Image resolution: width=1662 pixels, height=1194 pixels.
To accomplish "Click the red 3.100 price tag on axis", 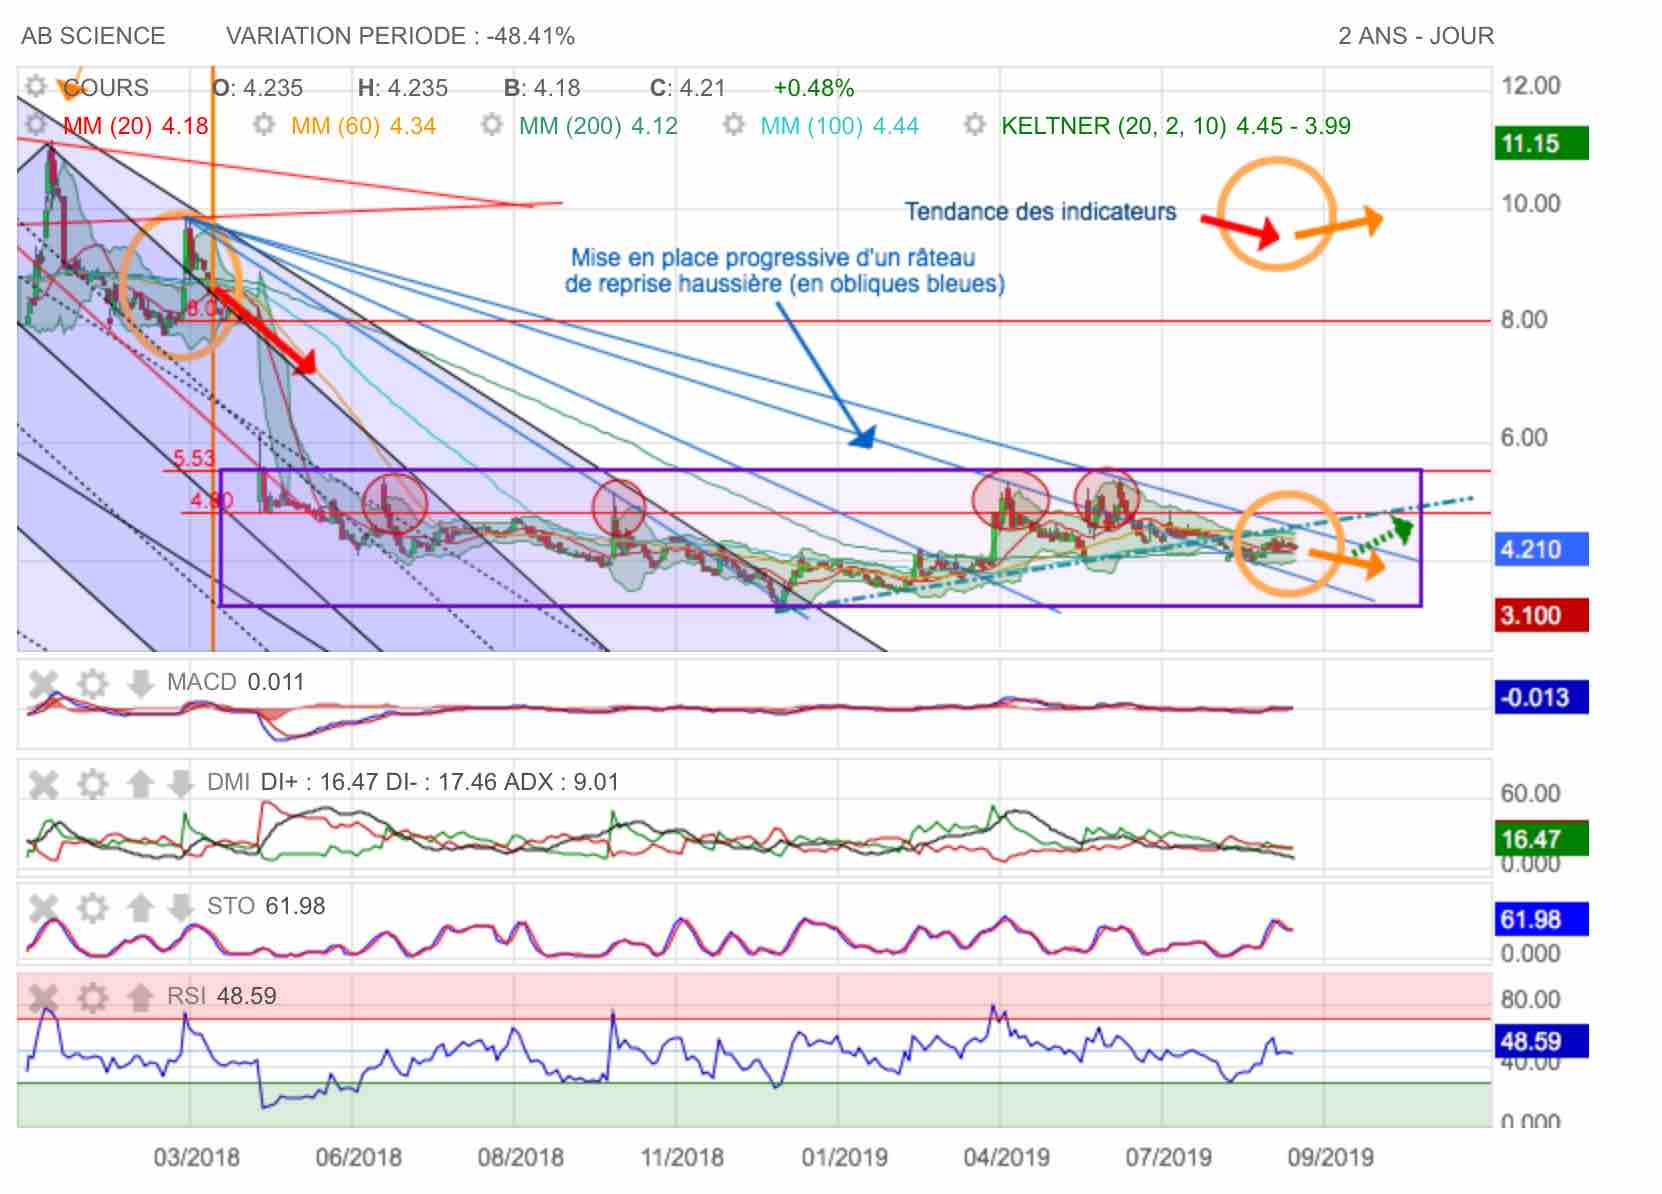I will [x=1541, y=615].
